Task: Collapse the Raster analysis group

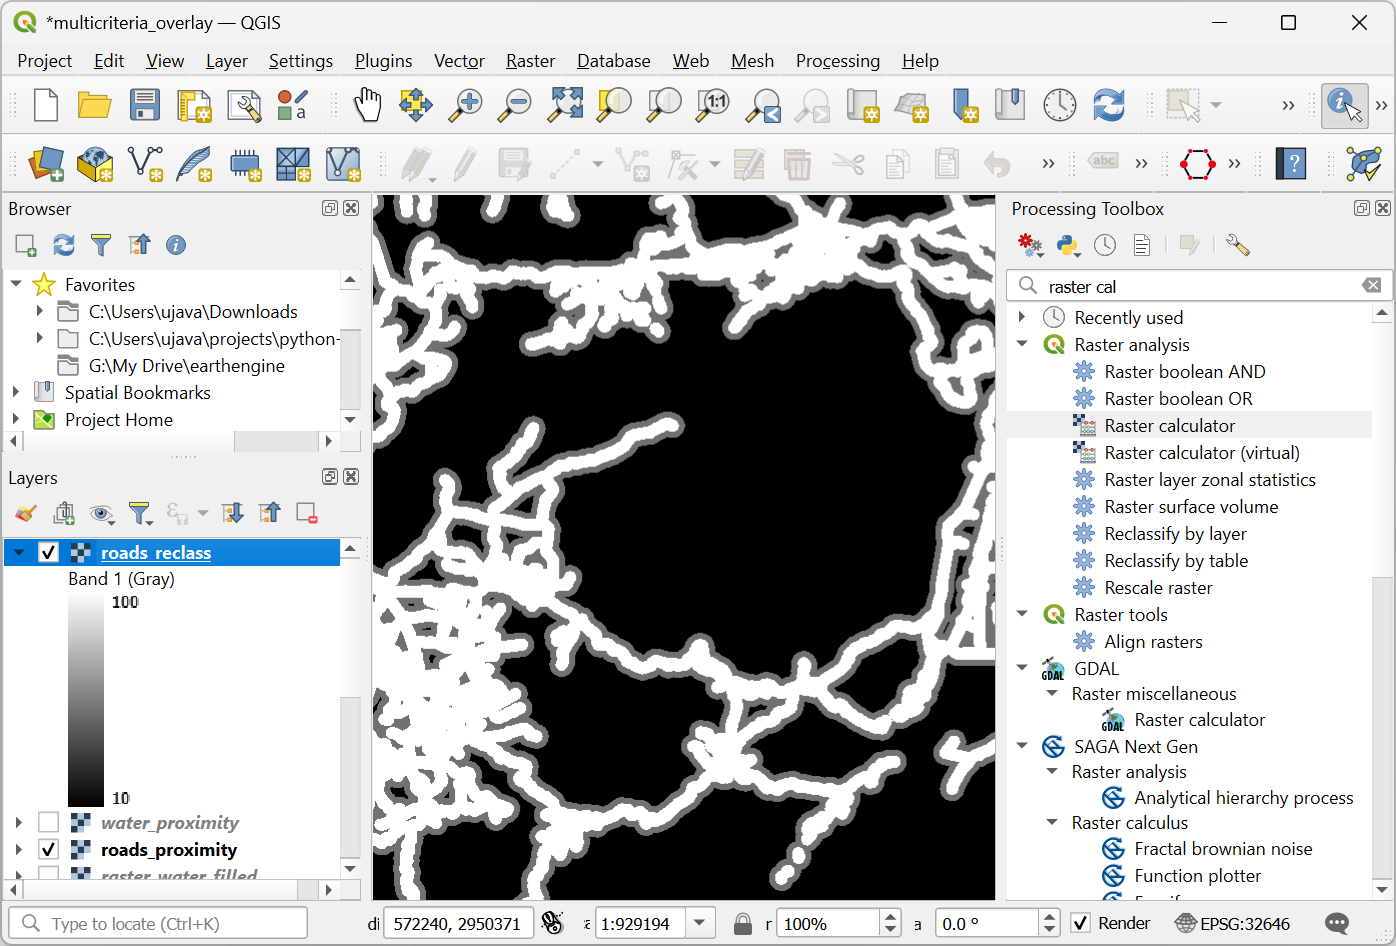Action: (x=1022, y=344)
